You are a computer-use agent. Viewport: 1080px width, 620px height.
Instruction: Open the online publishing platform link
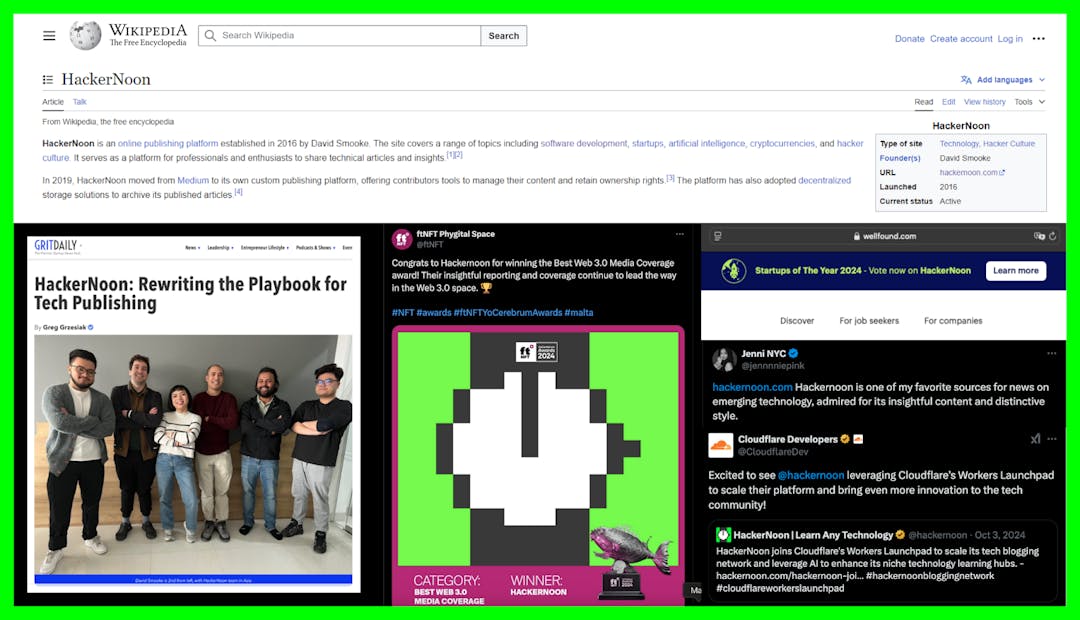[x=168, y=144]
